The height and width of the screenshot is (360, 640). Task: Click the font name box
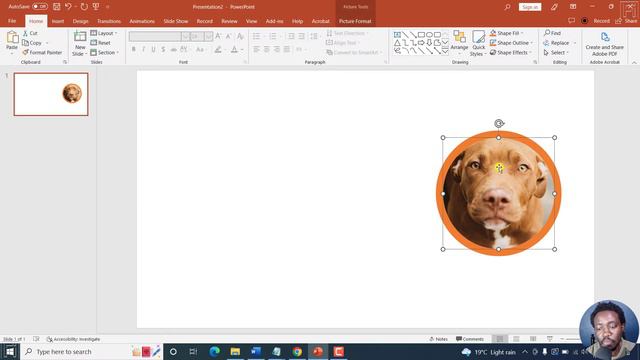click(155, 36)
